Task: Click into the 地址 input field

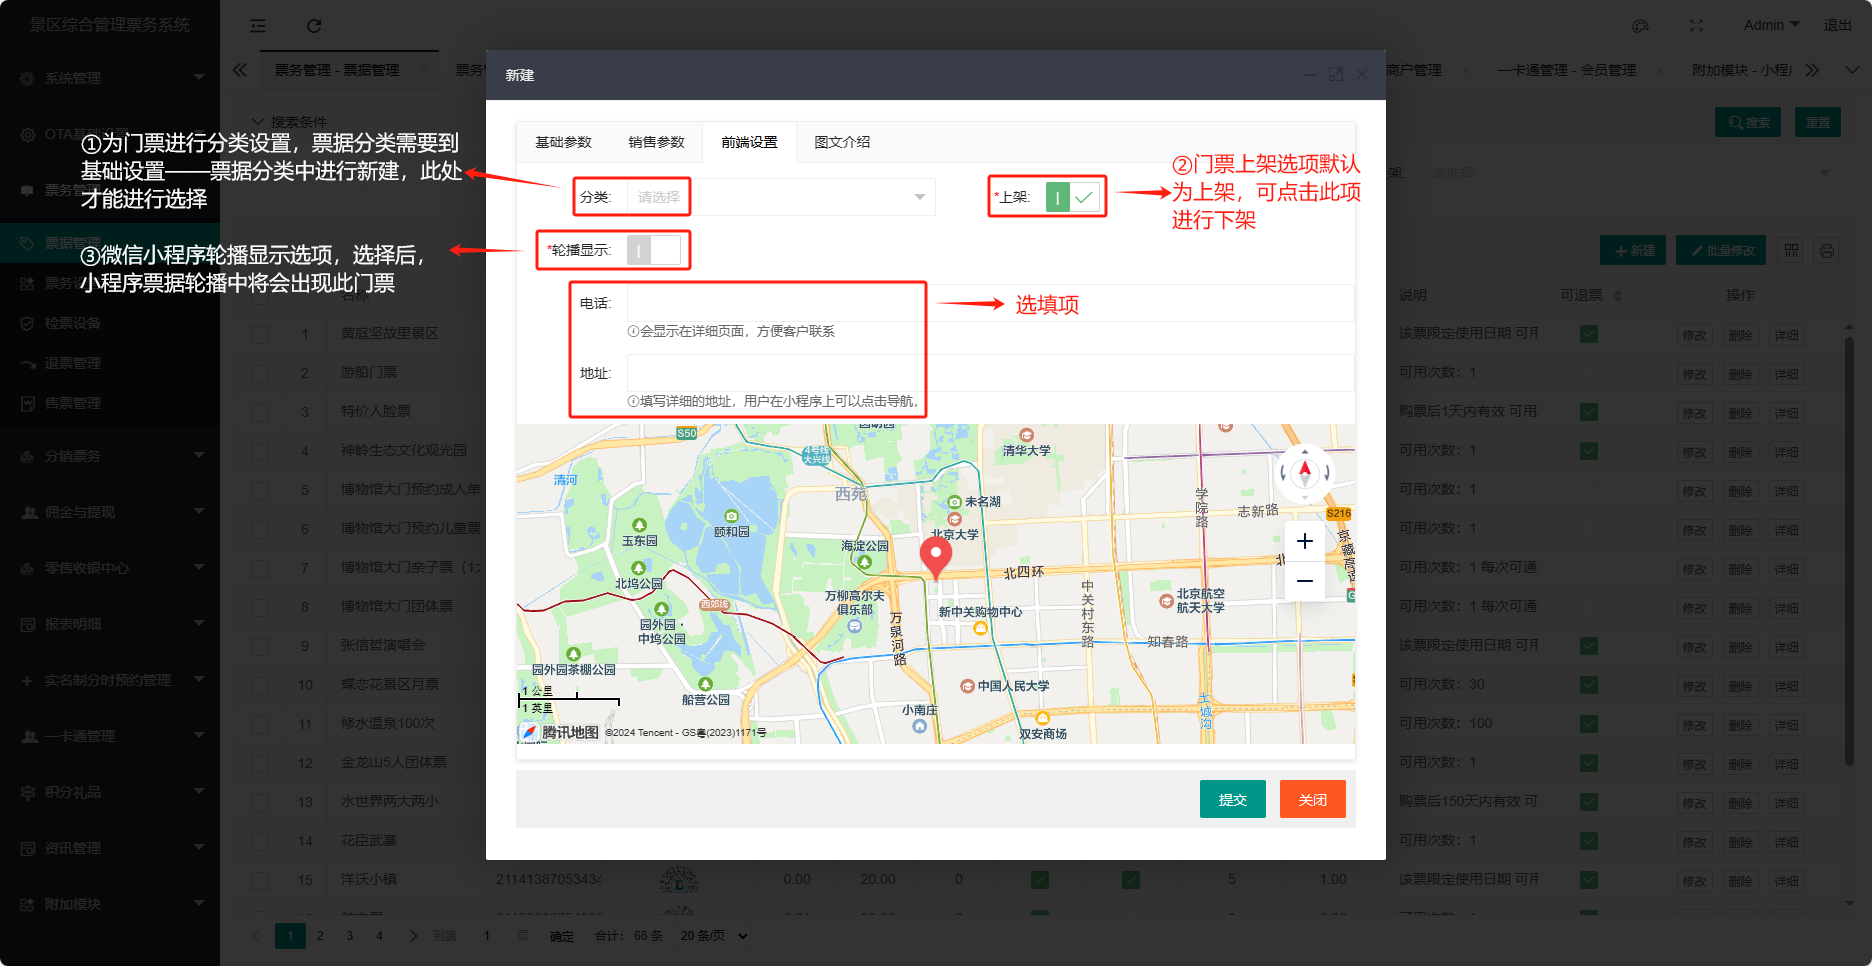Action: click(990, 373)
